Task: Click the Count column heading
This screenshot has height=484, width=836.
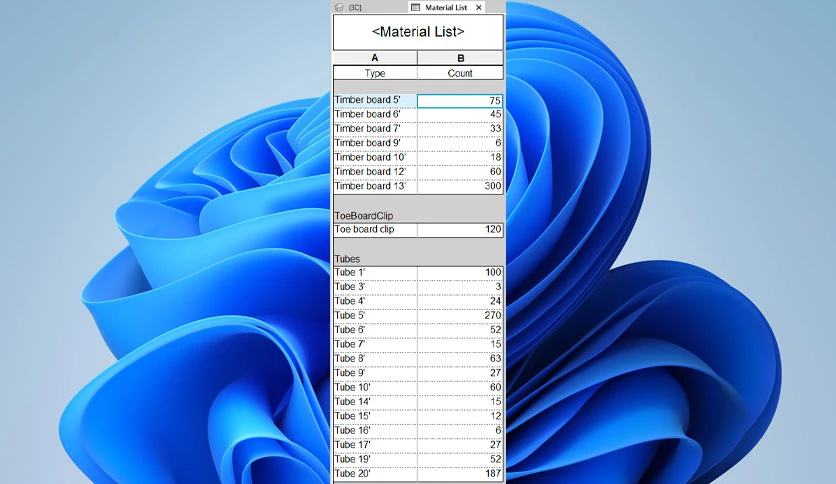Action: click(460, 73)
